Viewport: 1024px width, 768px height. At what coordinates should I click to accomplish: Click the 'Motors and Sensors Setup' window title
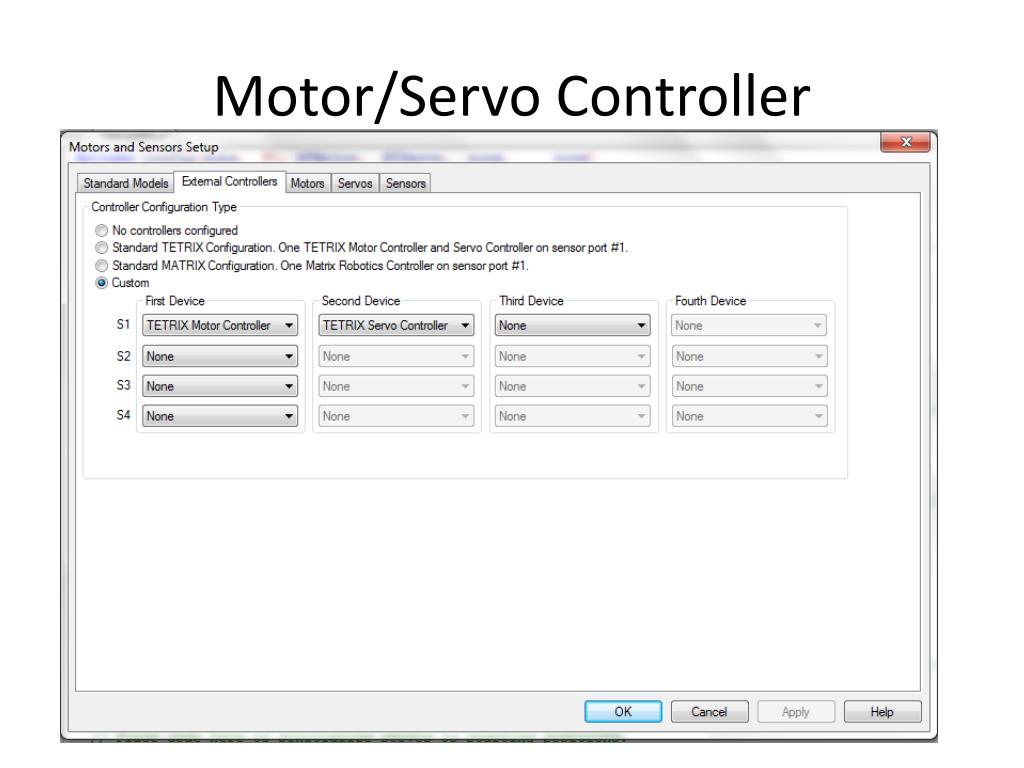(144, 147)
